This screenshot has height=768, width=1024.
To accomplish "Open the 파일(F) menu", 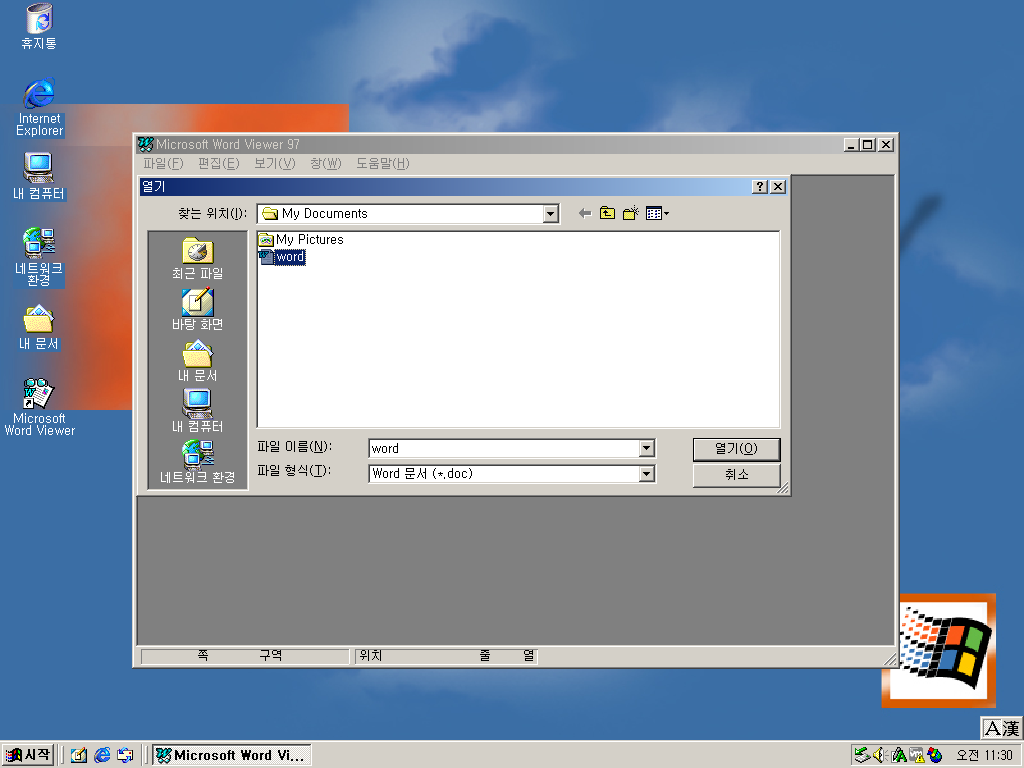I will pos(163,163).
